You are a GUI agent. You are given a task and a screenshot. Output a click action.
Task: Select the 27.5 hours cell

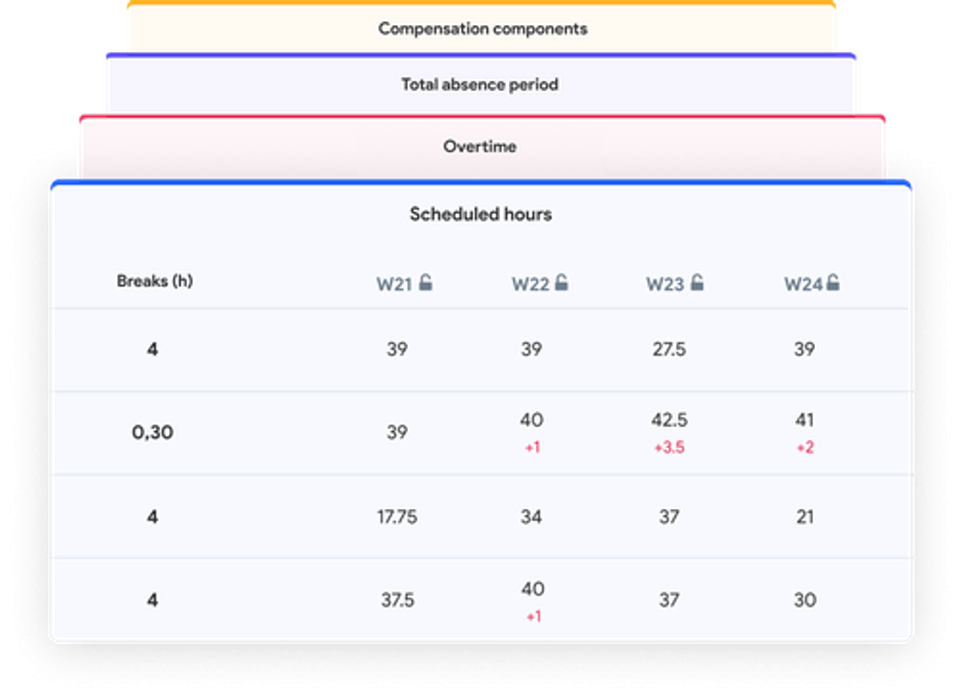669,349
